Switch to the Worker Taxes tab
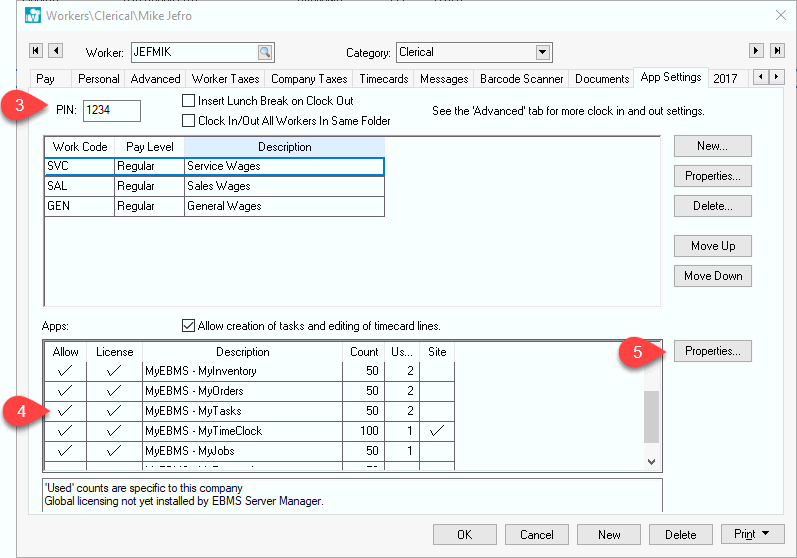 click(225, 79)
